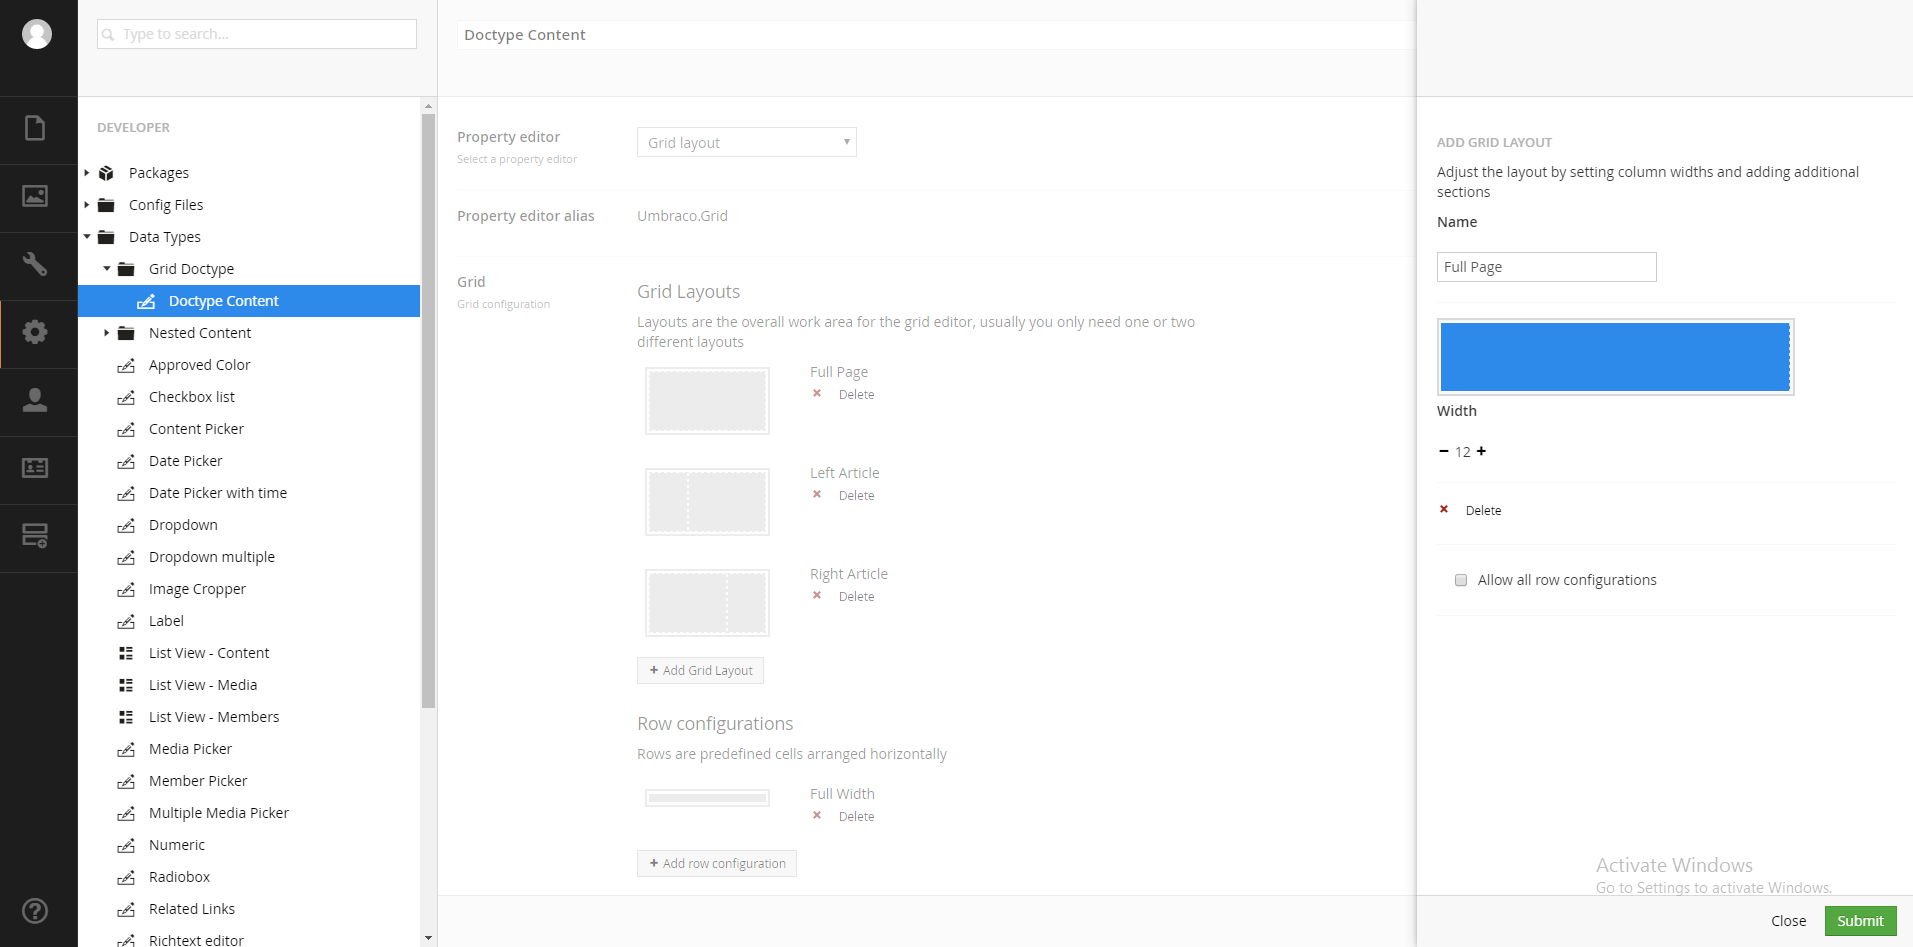
Task: Open the Right Article layout thumbnail
Action: click(707, 603)
